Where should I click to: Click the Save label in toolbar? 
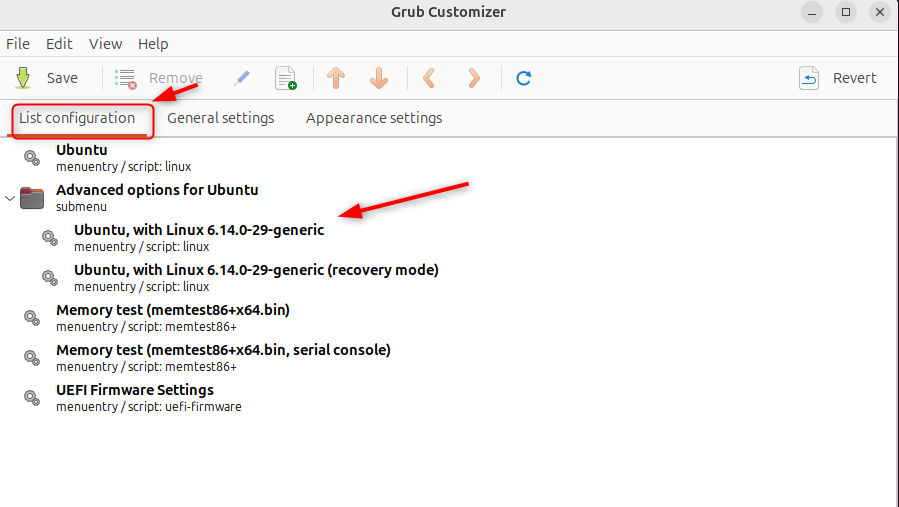click(62, 78)
